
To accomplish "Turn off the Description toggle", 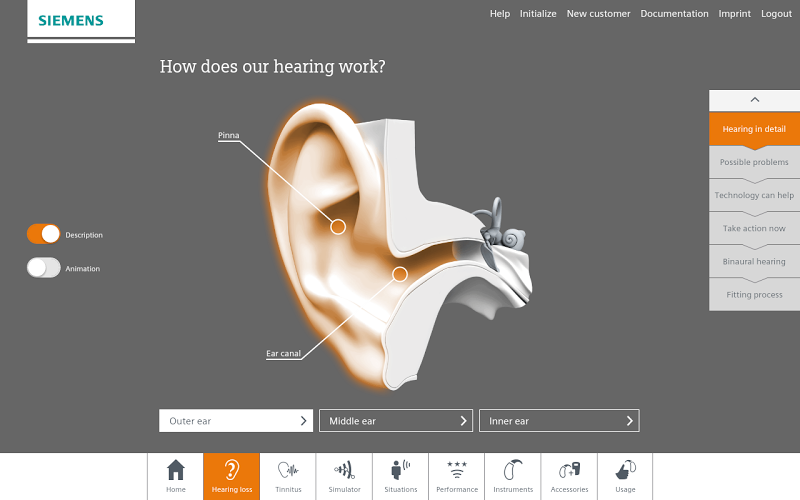I will tap(43, 234).
